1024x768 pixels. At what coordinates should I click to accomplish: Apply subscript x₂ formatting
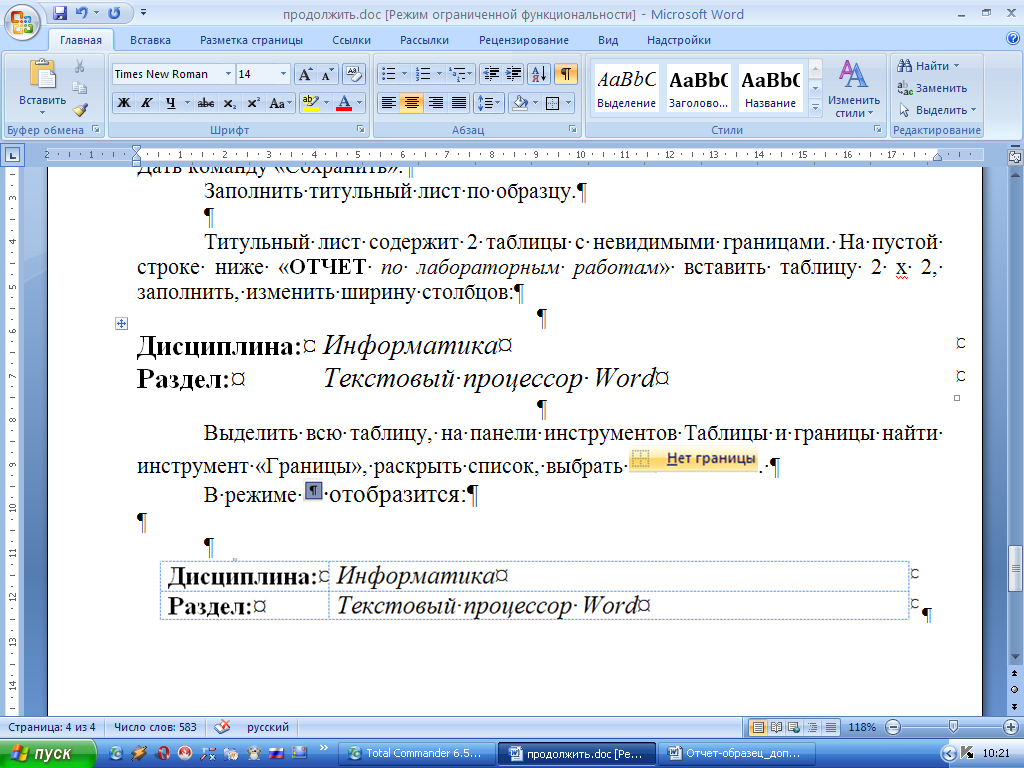[230, 103]
